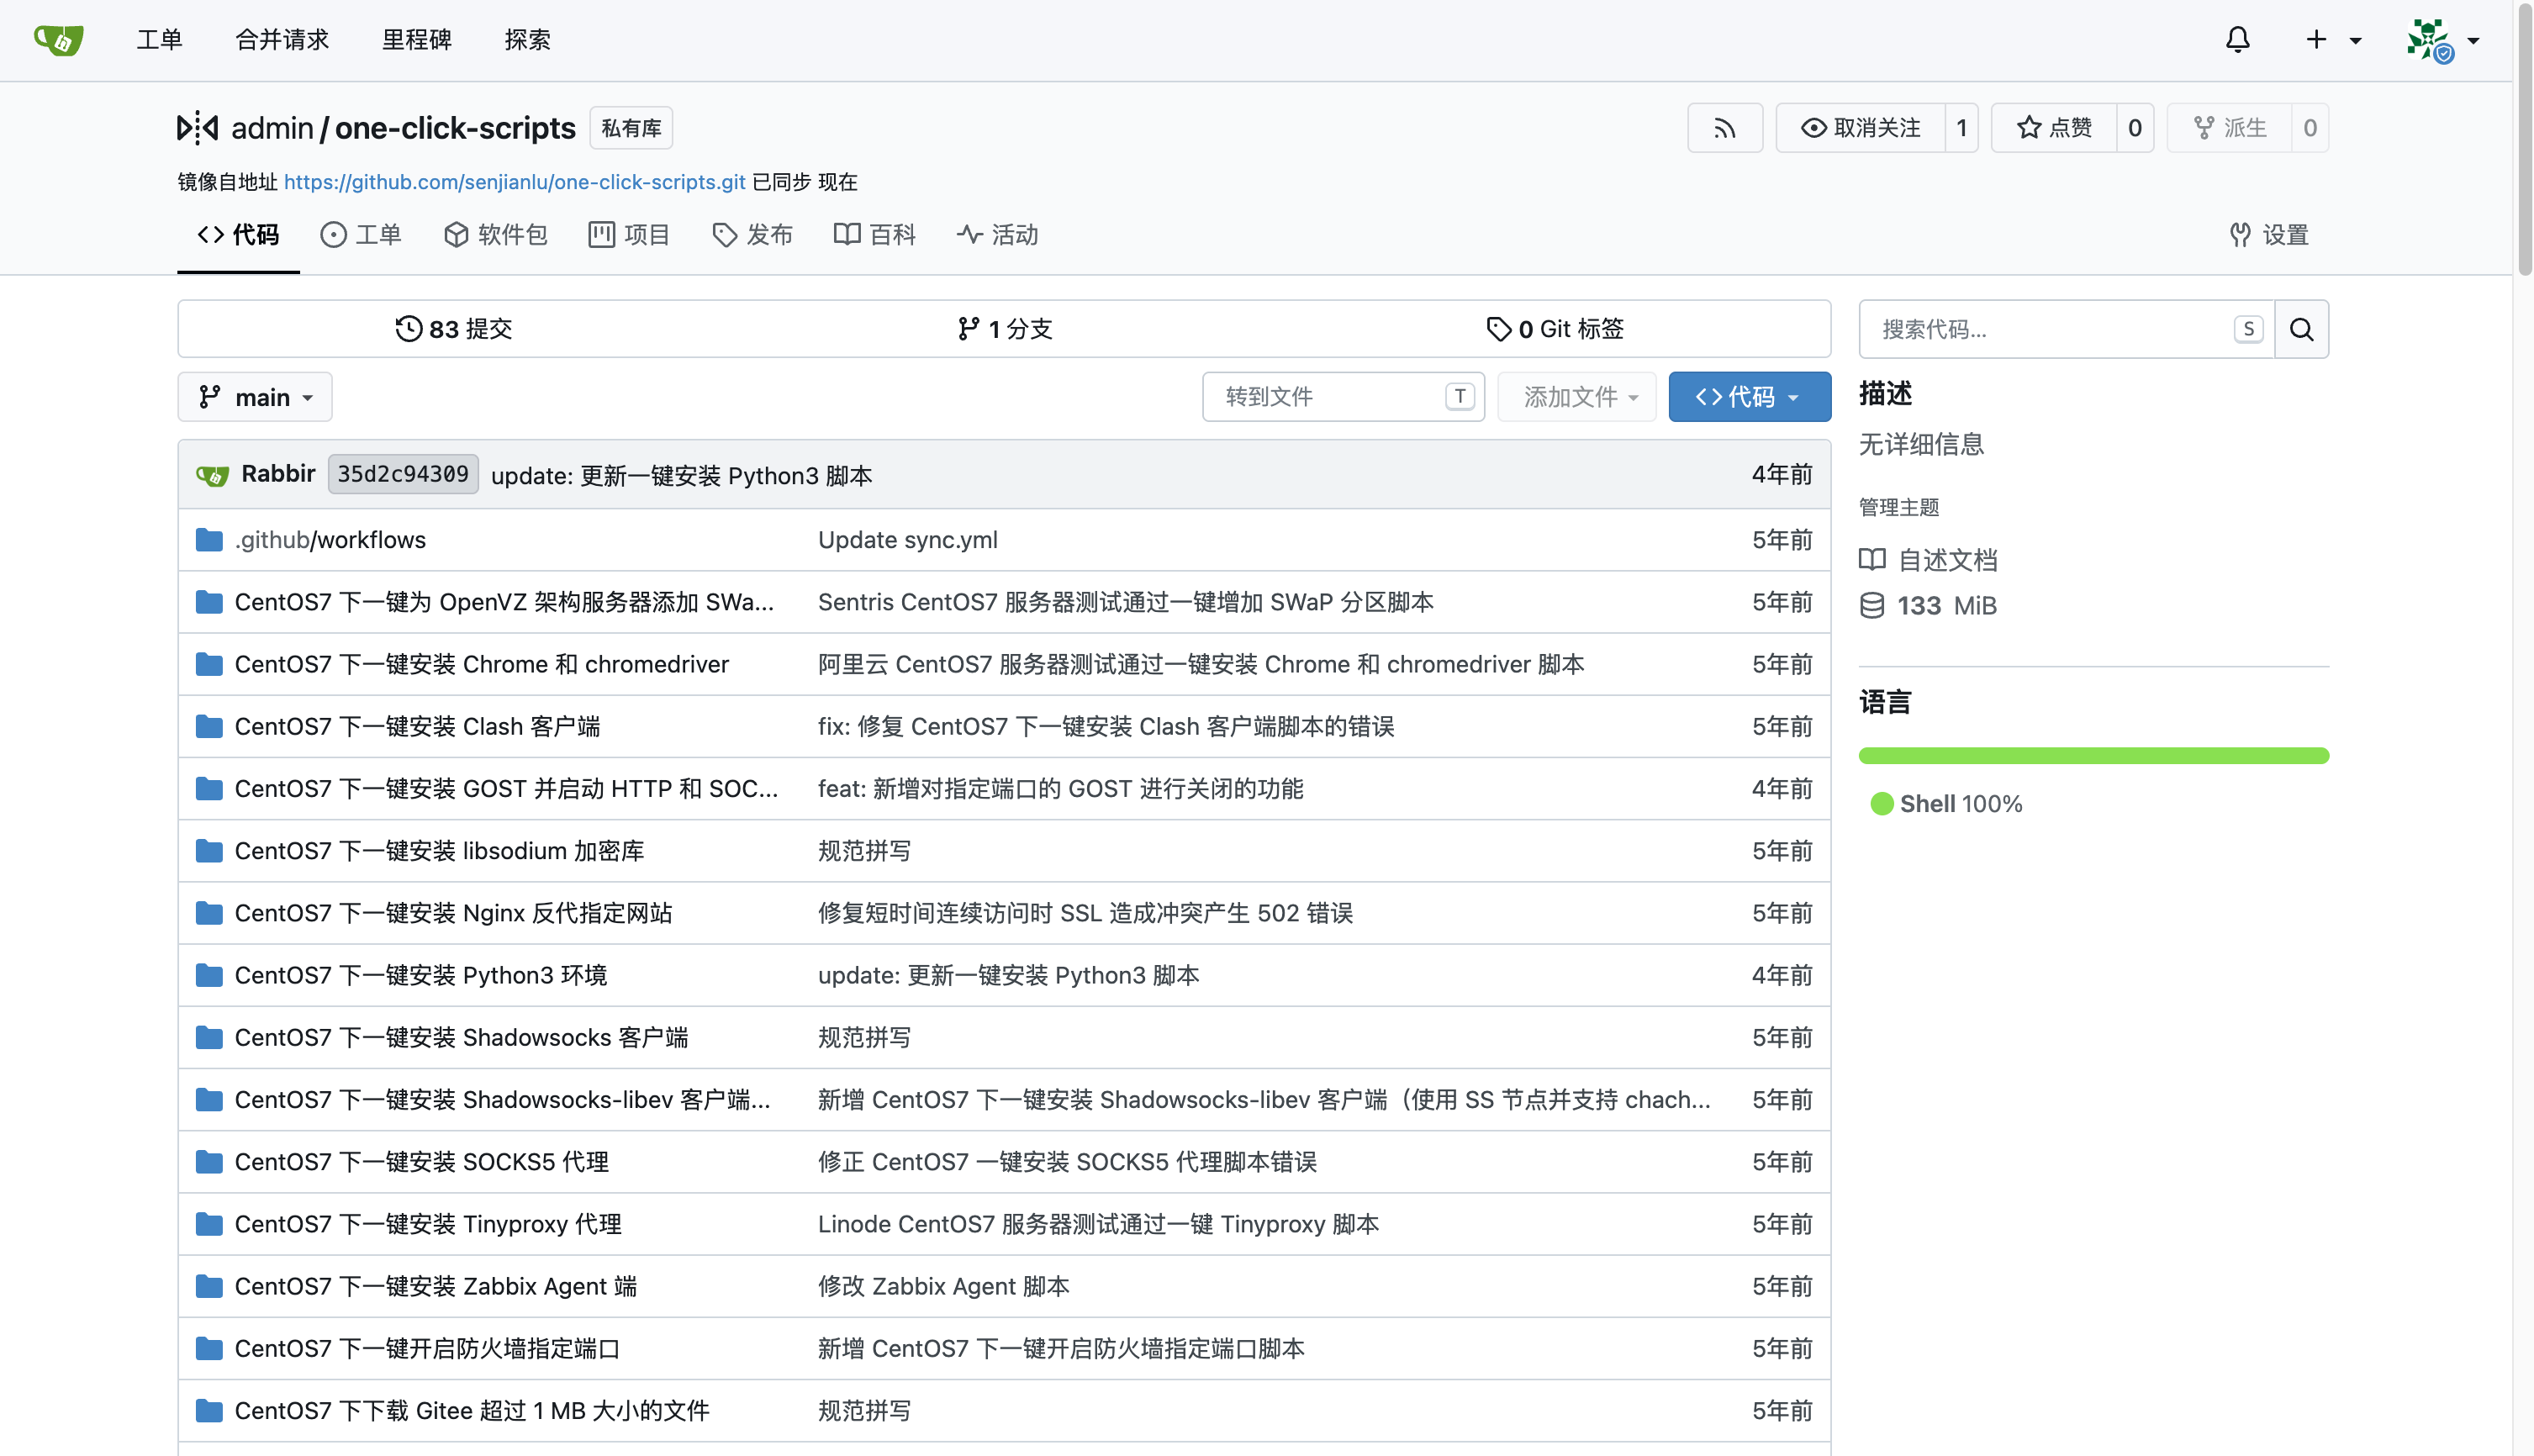Click the database size icon by 133 MiB
Viewport: 2534px width, 1456px height.
click(1871, 605)
